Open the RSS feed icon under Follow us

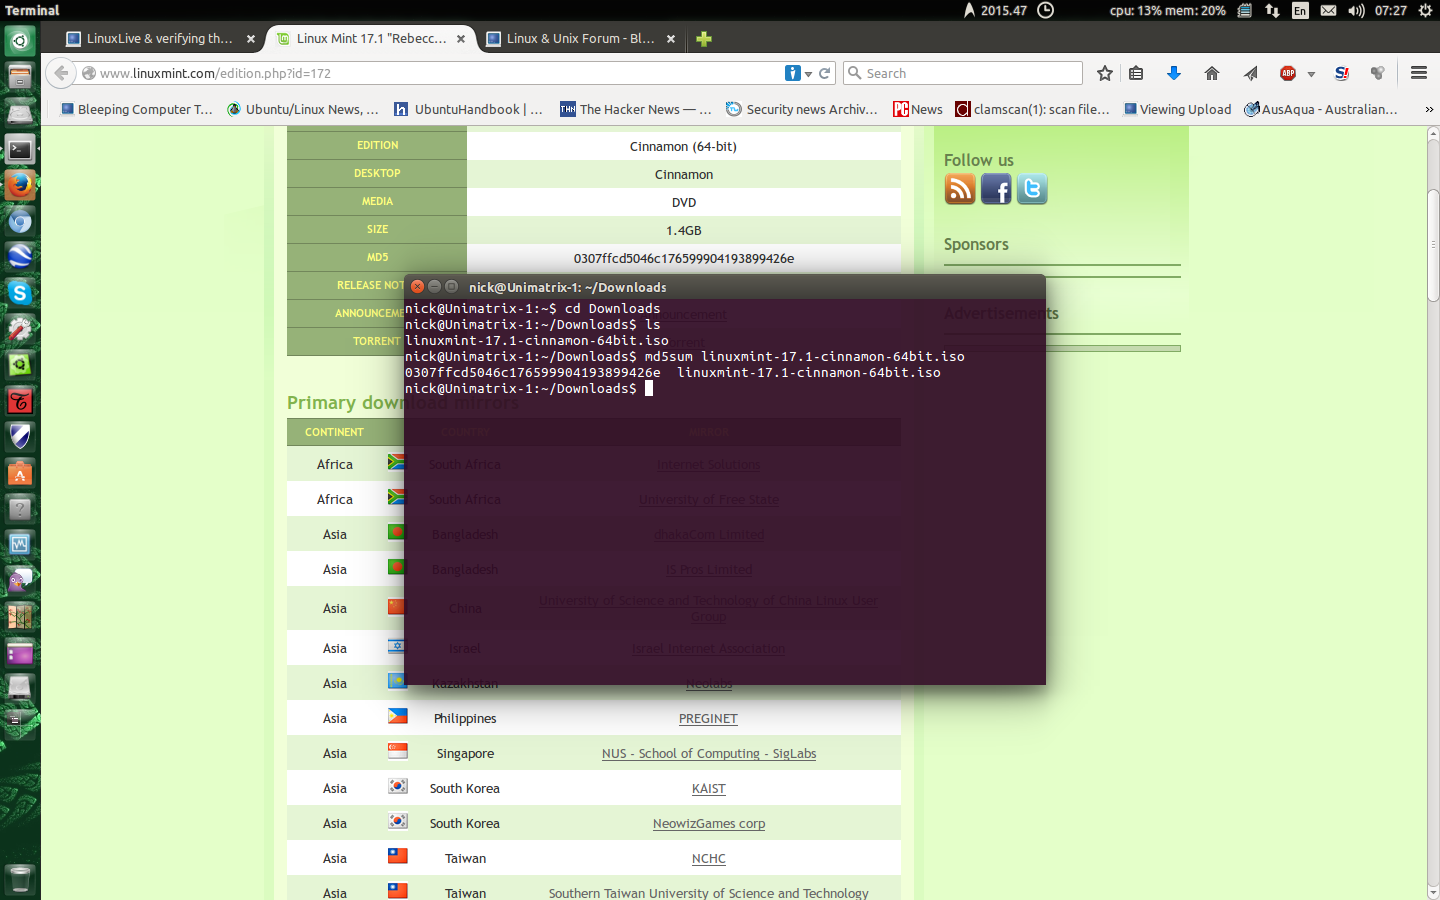click(960, 189)
